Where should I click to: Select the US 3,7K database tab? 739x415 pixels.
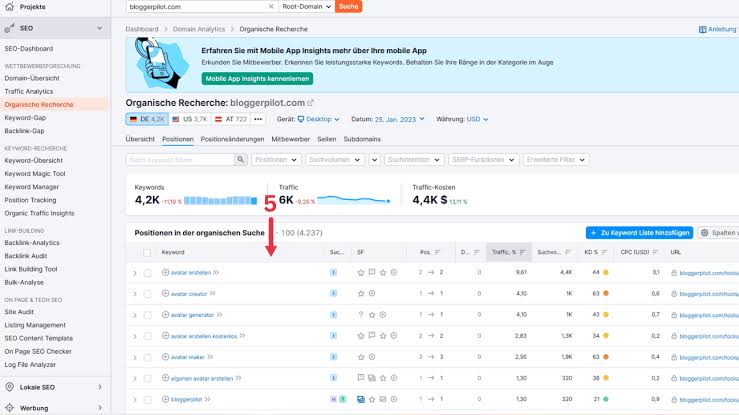[x=189, y=119]
